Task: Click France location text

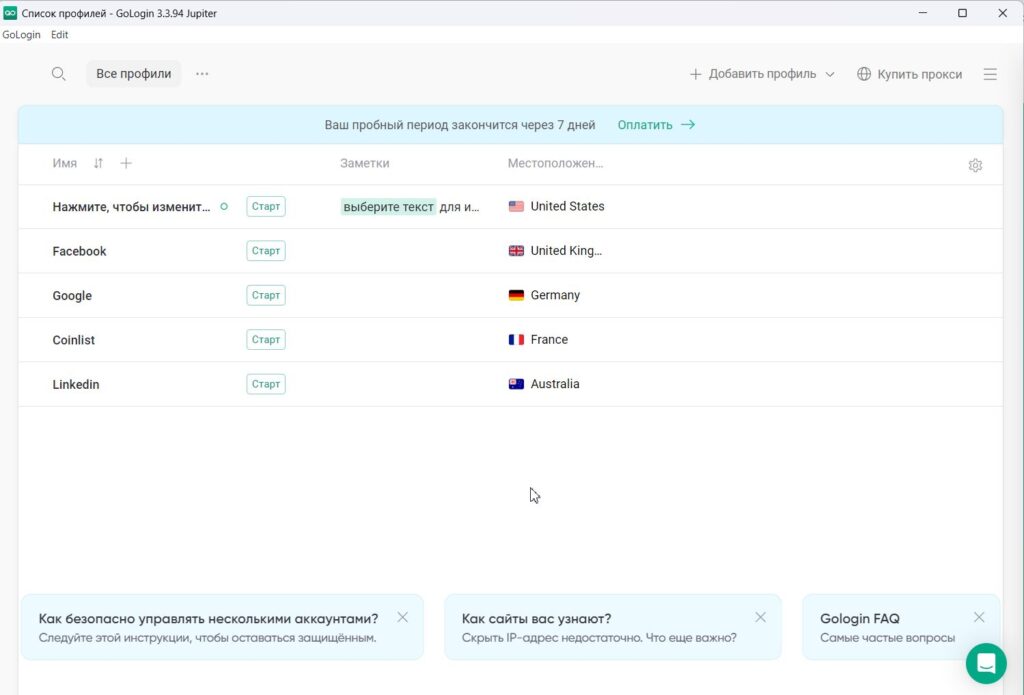Action: [x=549, y=340]
